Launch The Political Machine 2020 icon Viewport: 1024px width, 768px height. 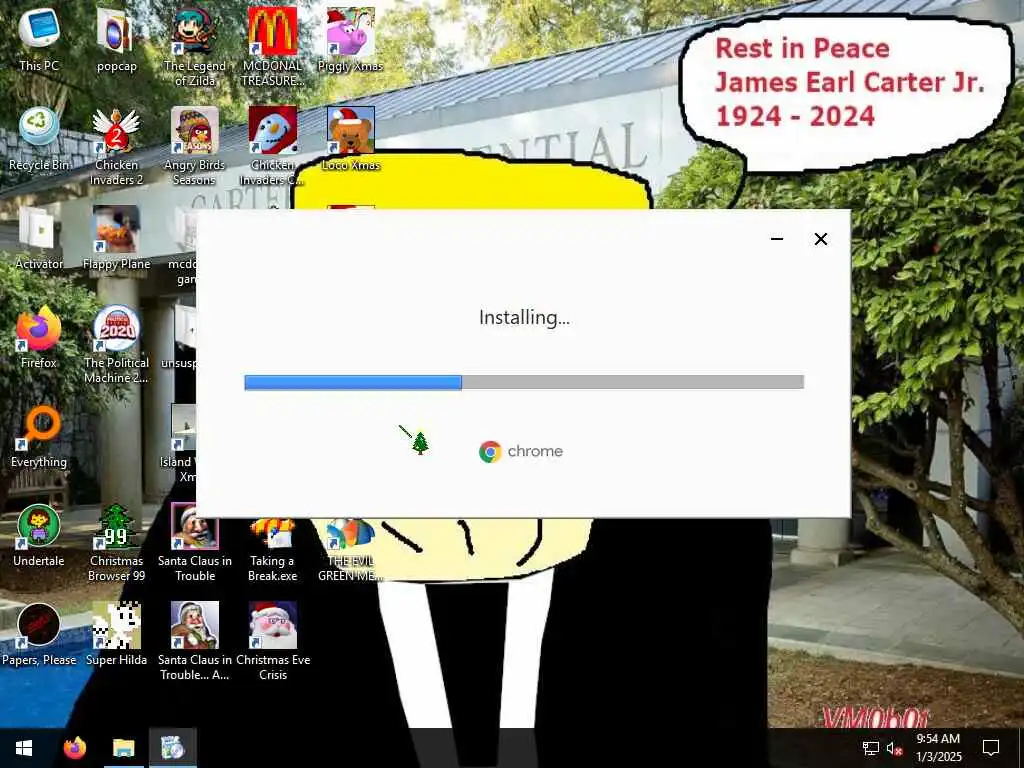[x=116, y=344]
